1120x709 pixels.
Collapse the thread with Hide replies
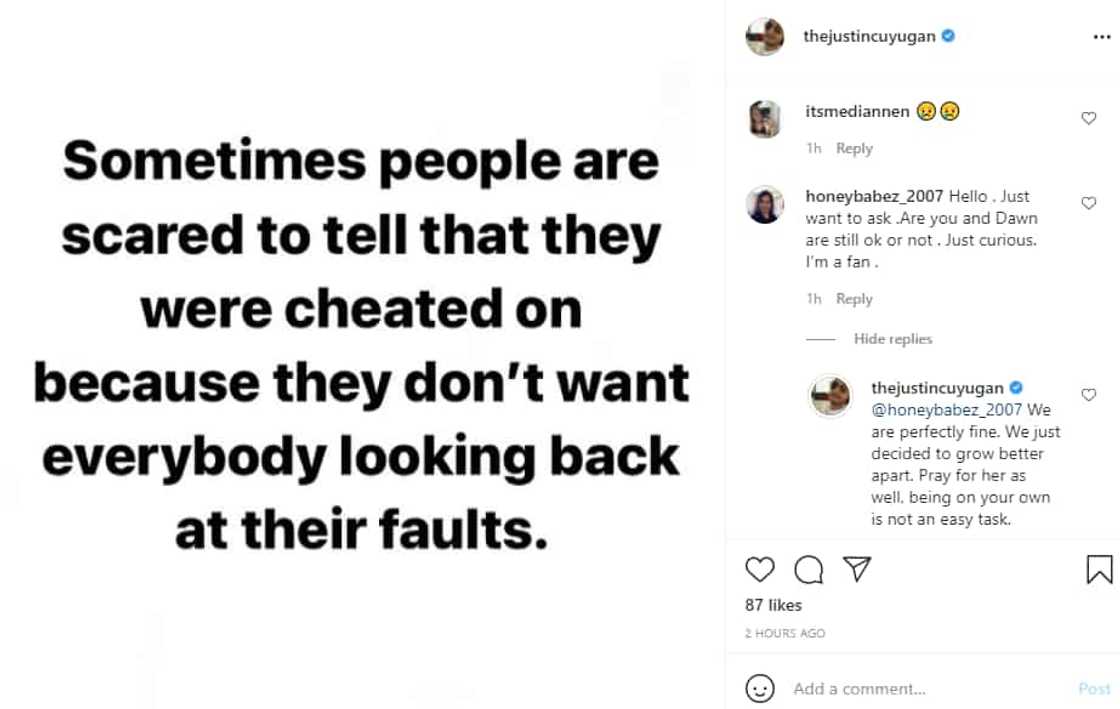tap(892, 339)
